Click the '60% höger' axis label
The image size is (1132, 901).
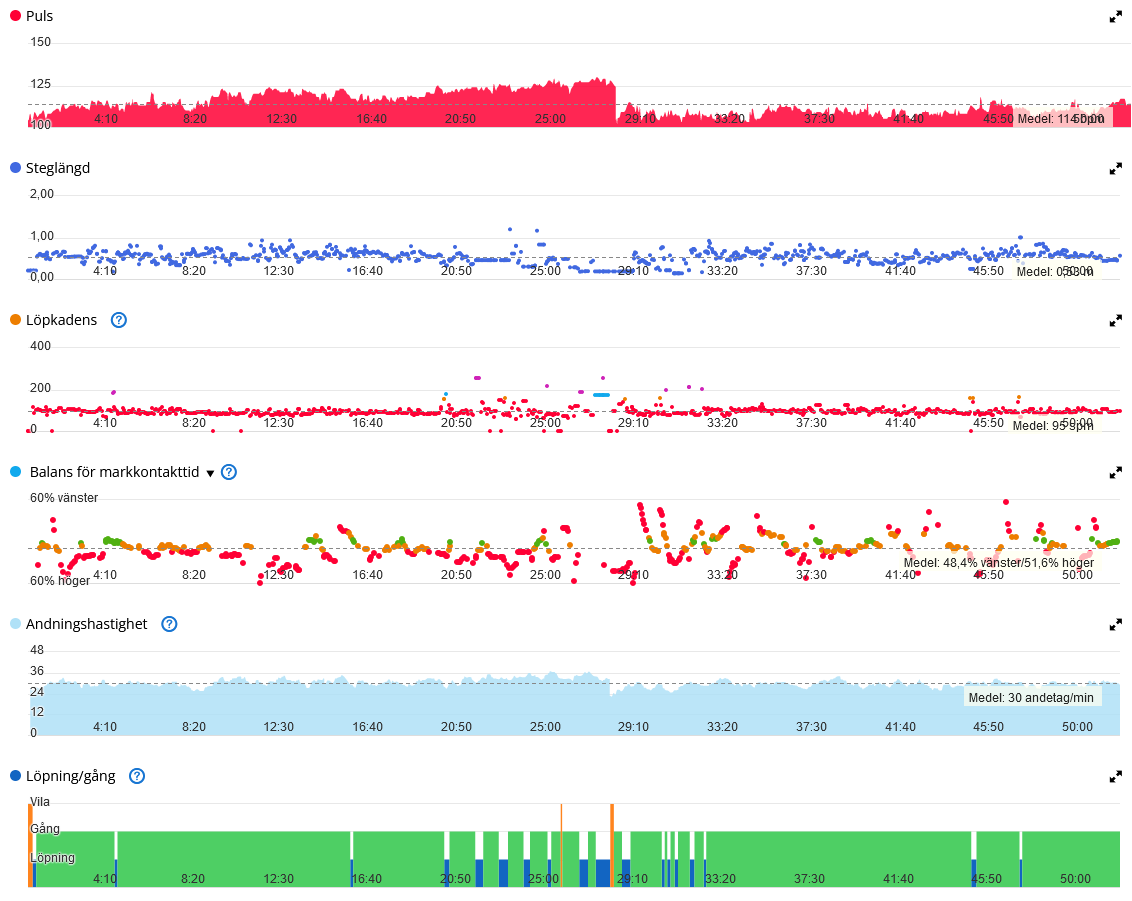pos(60,581)
